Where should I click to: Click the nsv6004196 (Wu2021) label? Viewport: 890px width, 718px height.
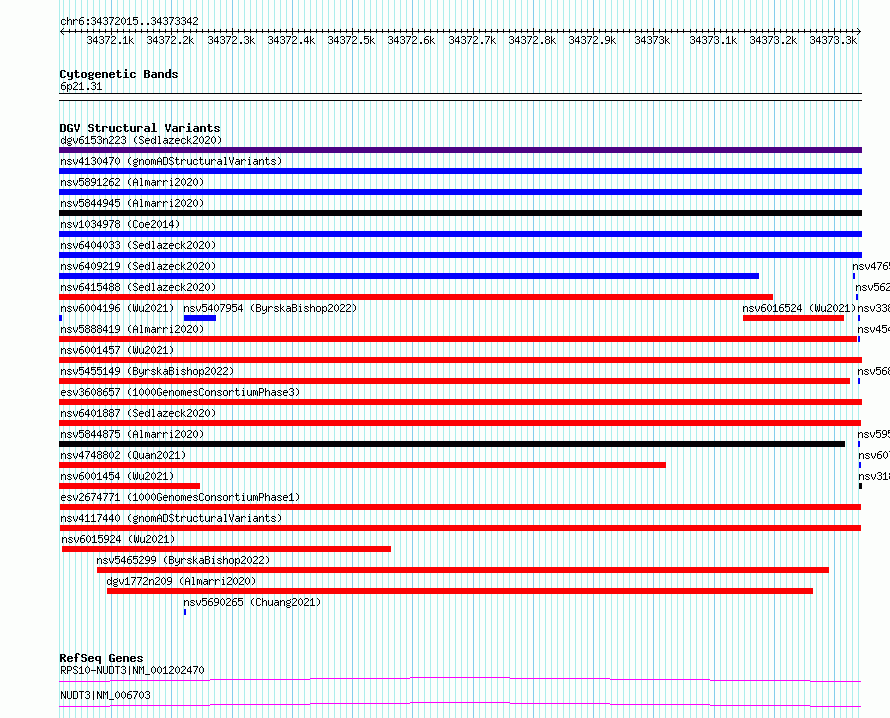click(x=117, y=308)
